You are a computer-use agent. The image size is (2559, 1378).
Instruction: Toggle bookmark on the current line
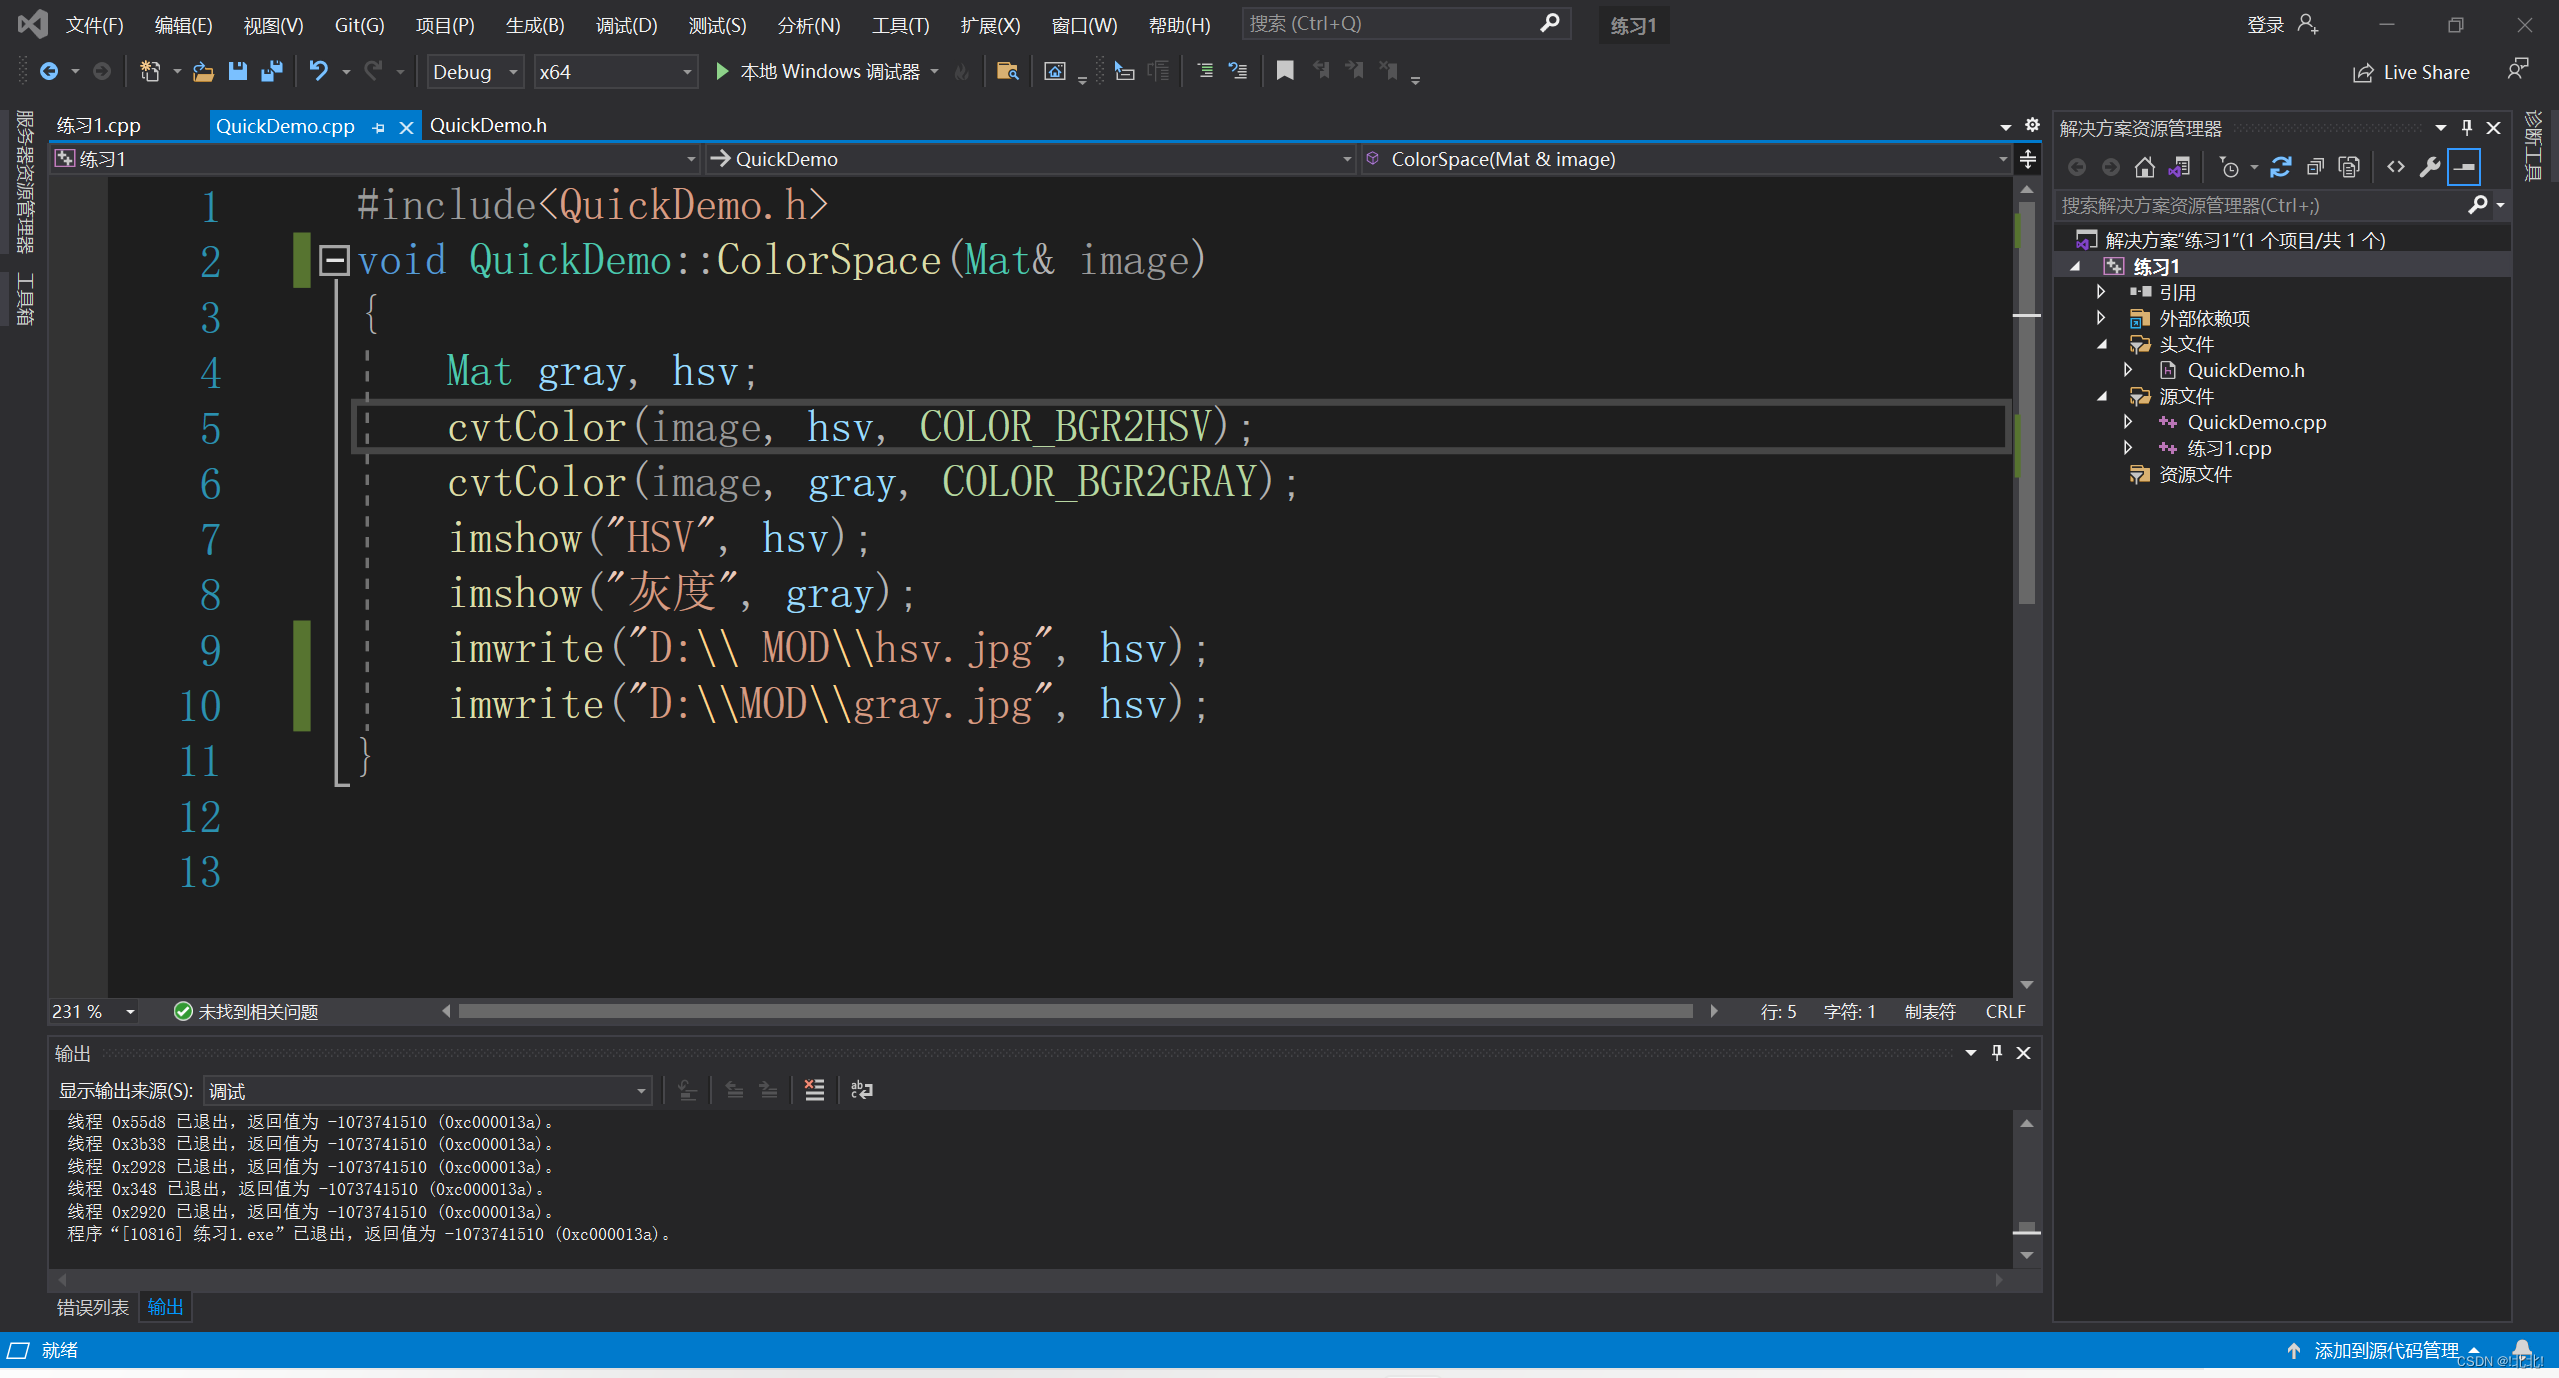click(x=1285, y=71)
